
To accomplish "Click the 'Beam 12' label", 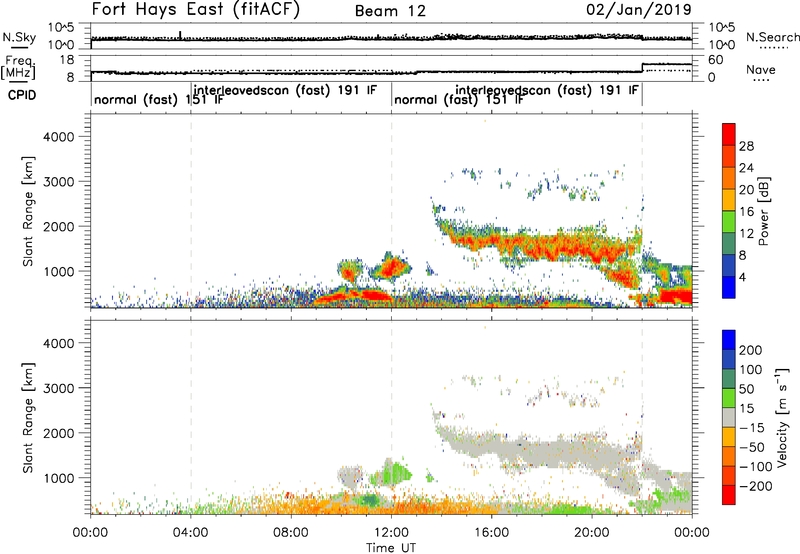I will pos(390,11).
